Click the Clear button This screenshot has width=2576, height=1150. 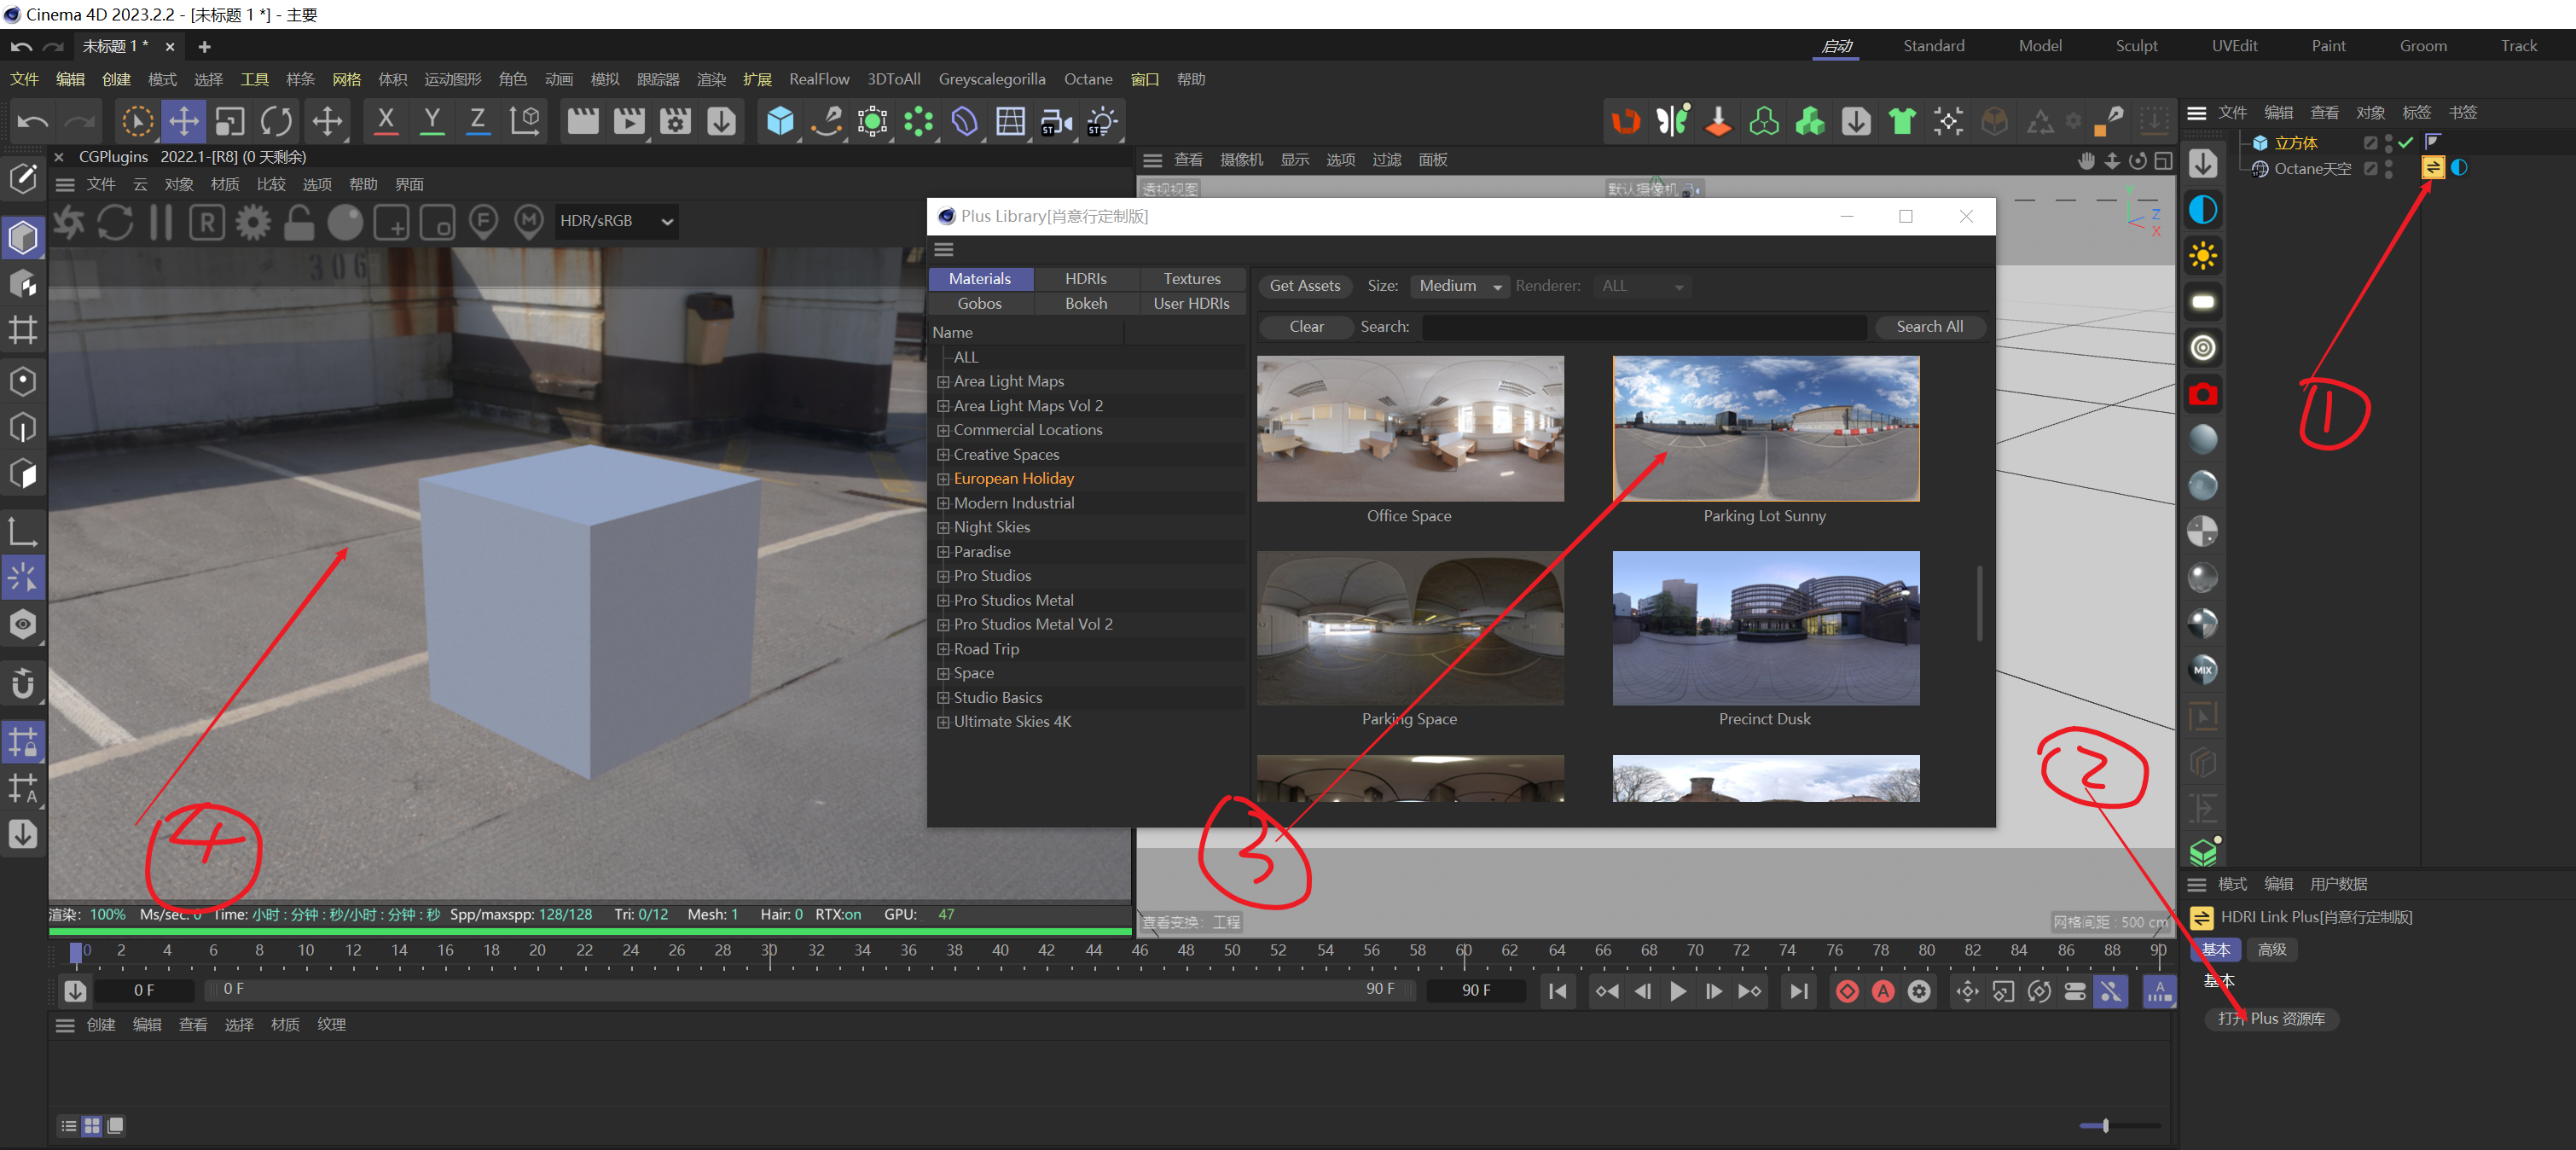pos(1306,327)
